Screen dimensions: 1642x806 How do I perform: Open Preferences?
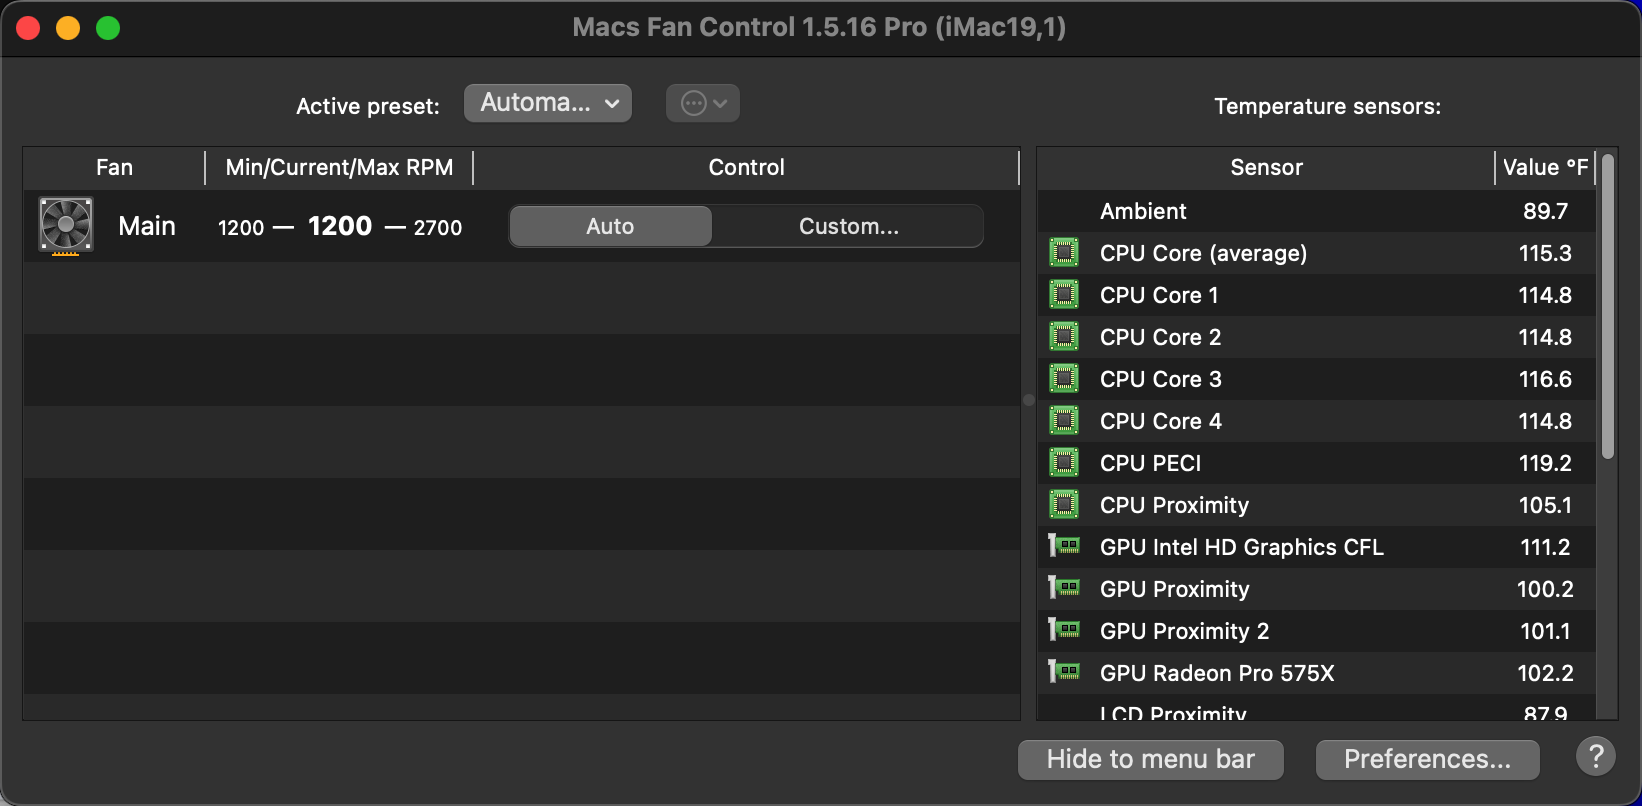coord(1427,759)
